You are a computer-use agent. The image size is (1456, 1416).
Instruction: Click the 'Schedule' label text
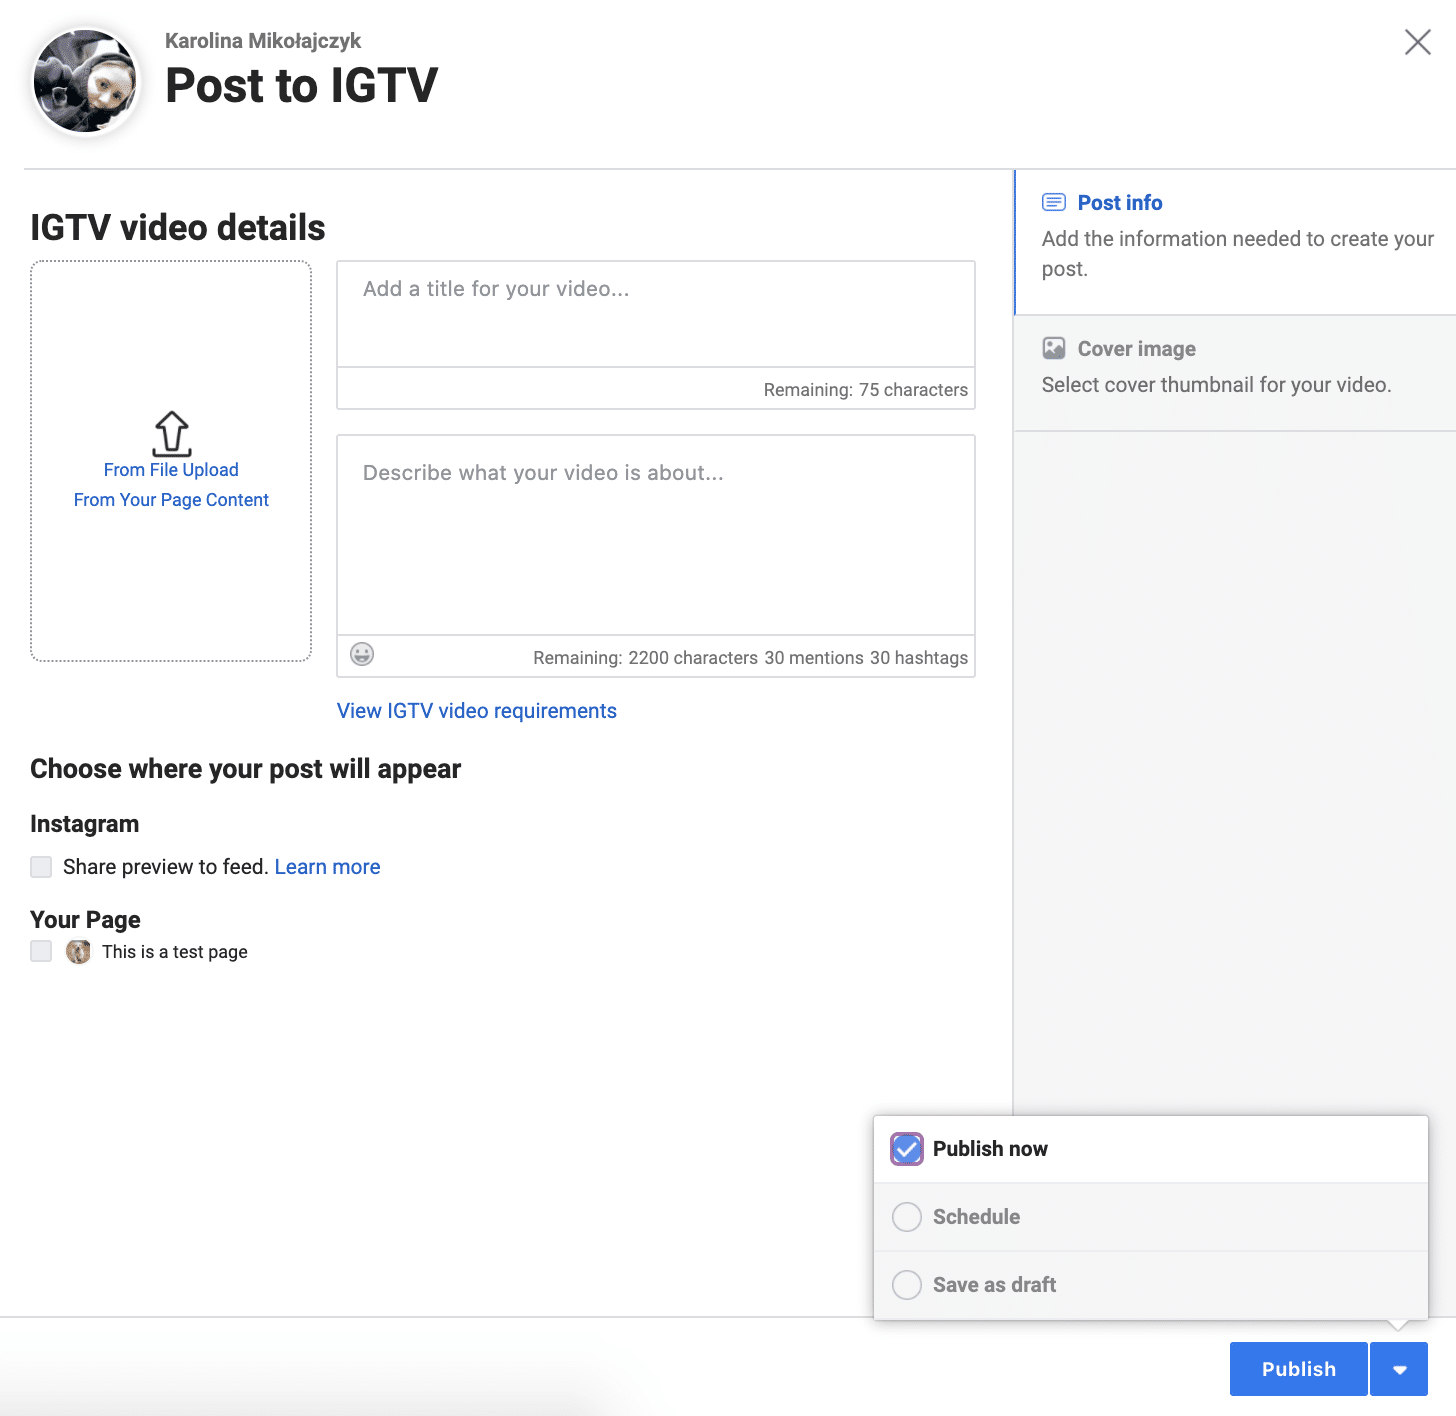(x=976, y=1217)
